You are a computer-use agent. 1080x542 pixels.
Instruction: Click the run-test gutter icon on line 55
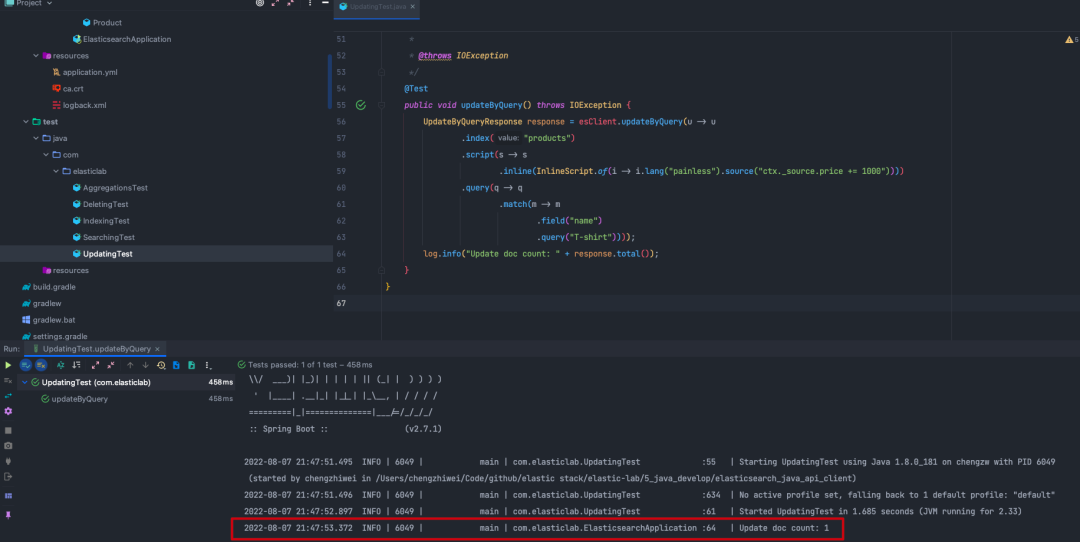[361, 105]
